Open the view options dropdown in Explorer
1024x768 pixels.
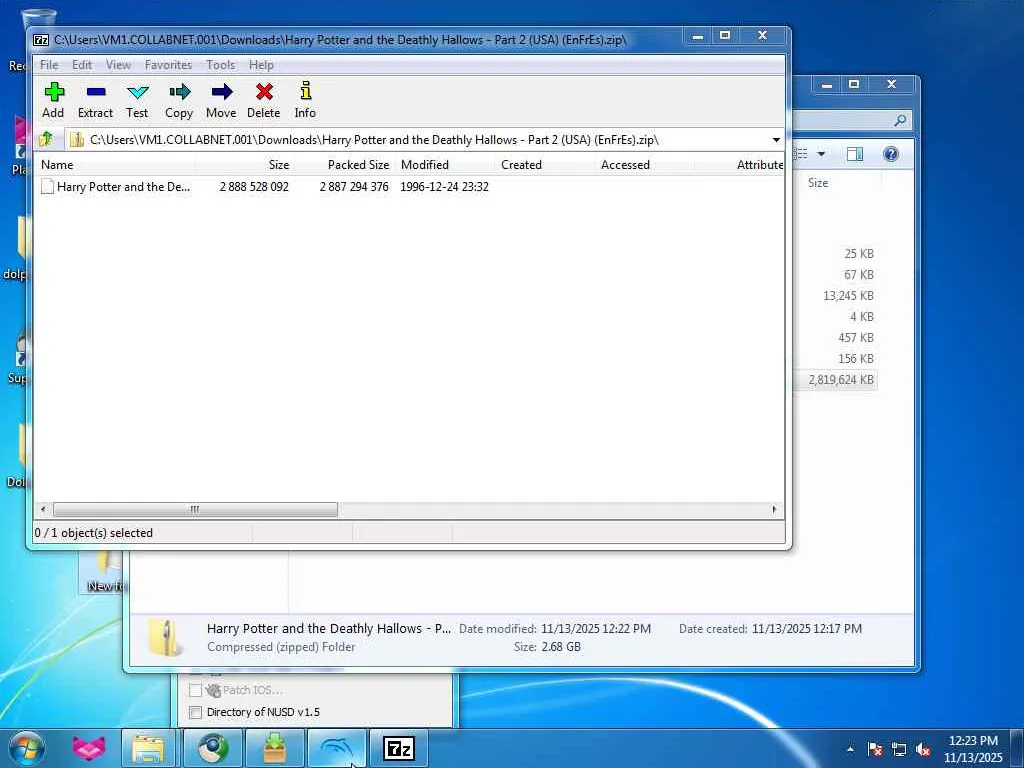[x=821, y=154]
